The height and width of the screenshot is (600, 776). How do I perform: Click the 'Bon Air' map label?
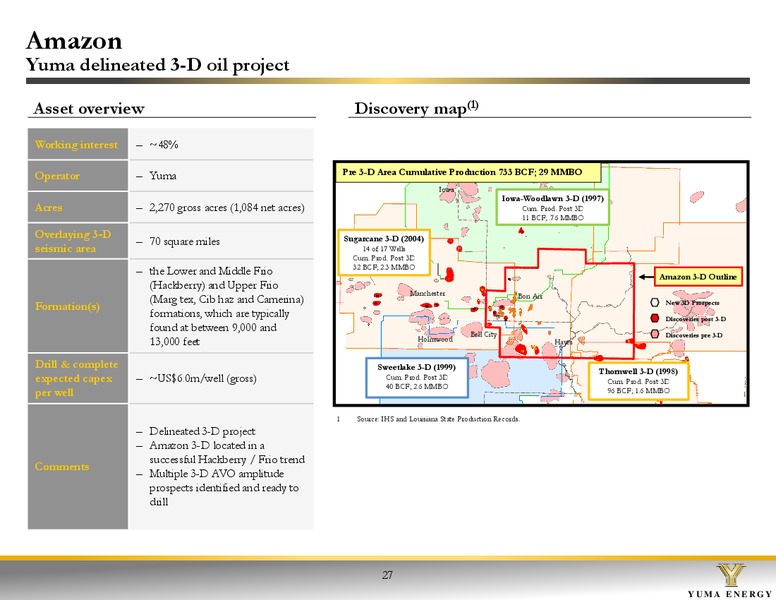pyautogui.click(x=530, y=296)
